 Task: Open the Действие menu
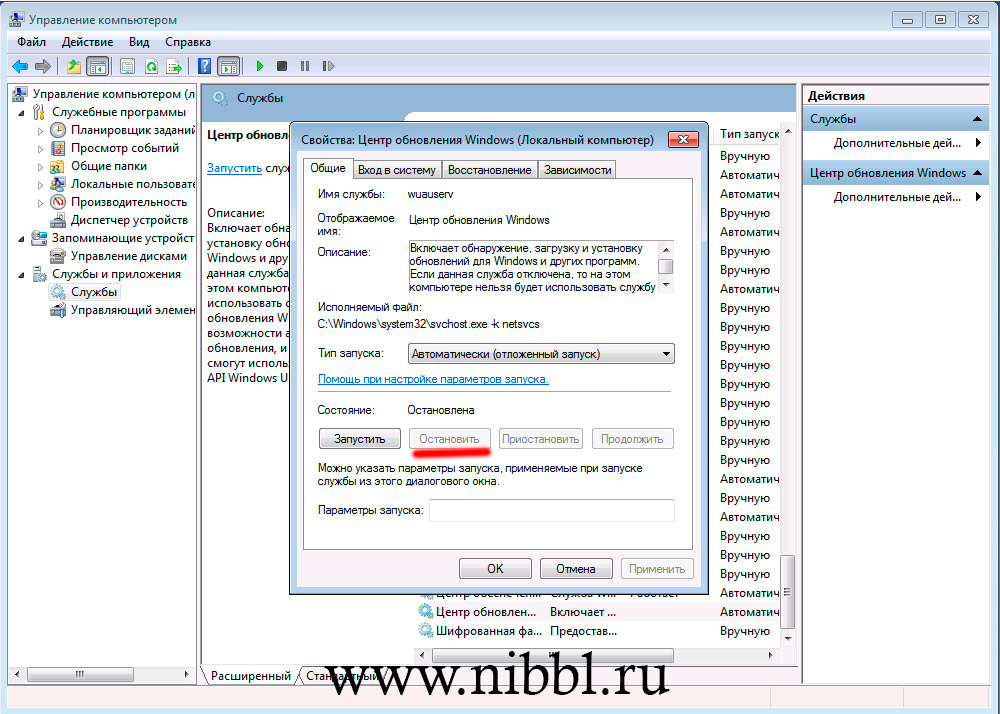coord(87,42)
